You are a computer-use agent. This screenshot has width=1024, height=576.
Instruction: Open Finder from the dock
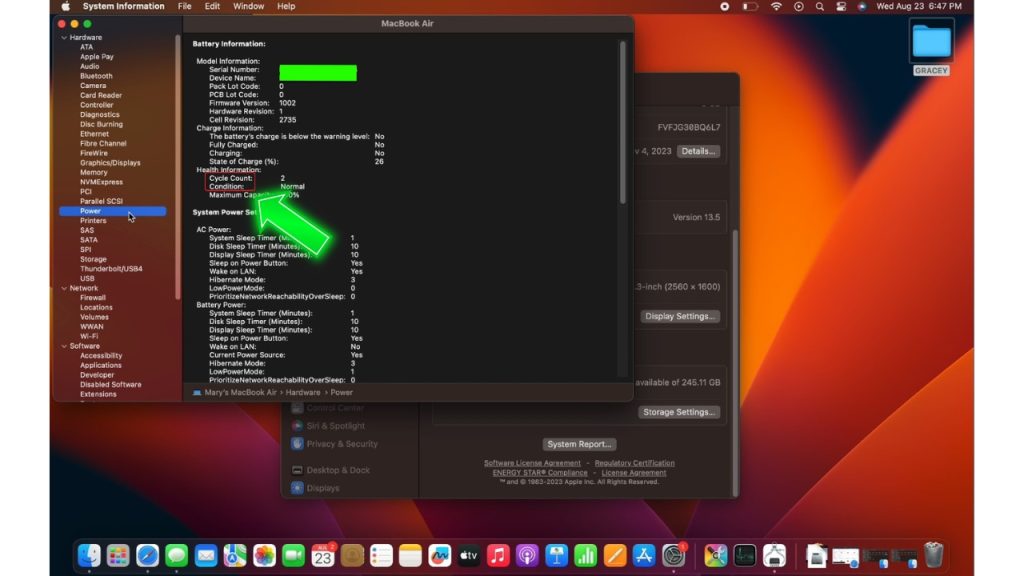(x=89, y=556)
